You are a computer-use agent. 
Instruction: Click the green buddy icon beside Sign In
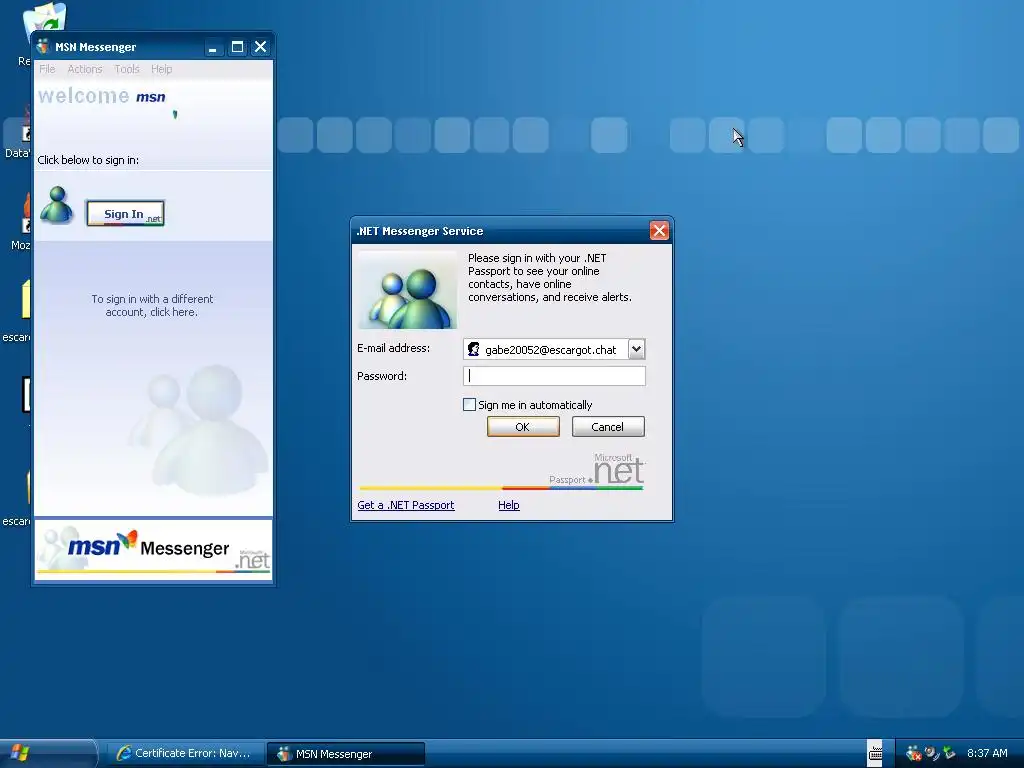[x=57, y=205]
